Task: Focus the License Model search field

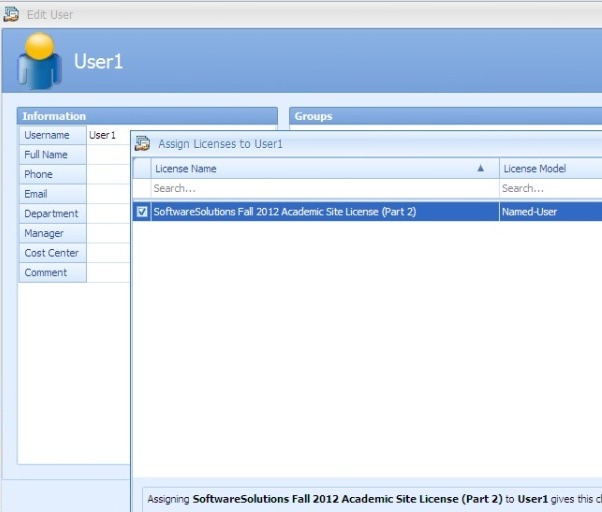Action: coord(551,188)
